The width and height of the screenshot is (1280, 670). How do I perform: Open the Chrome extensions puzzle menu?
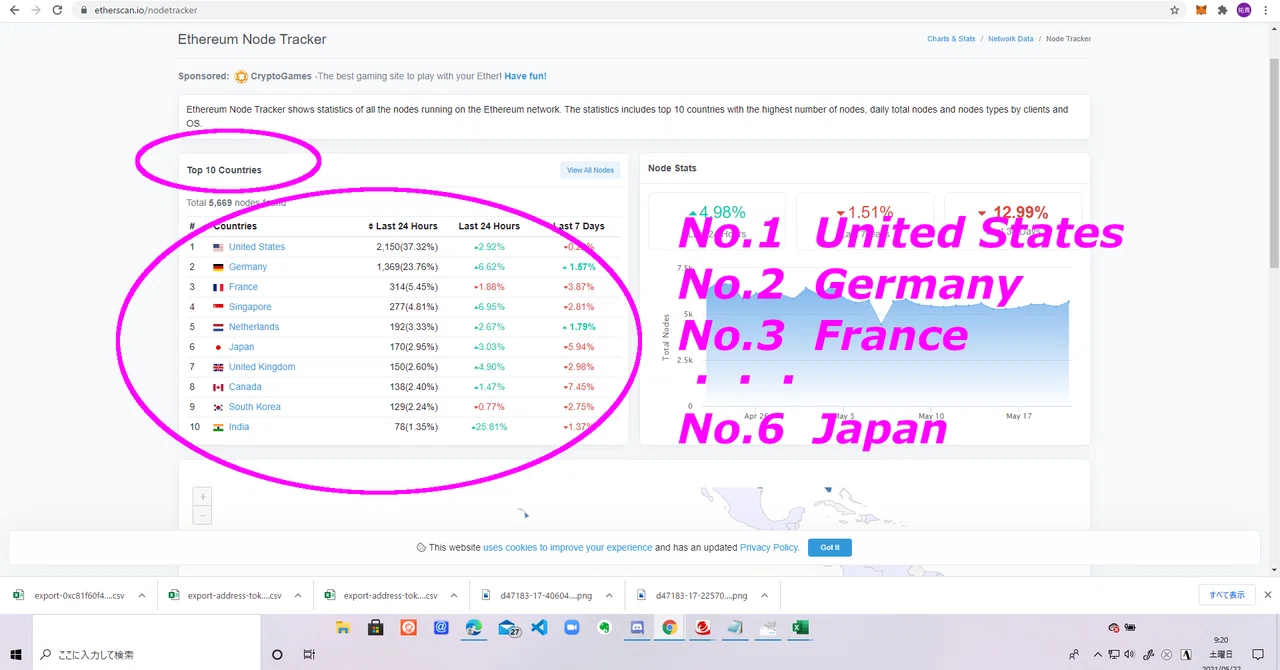(1222, 10)
